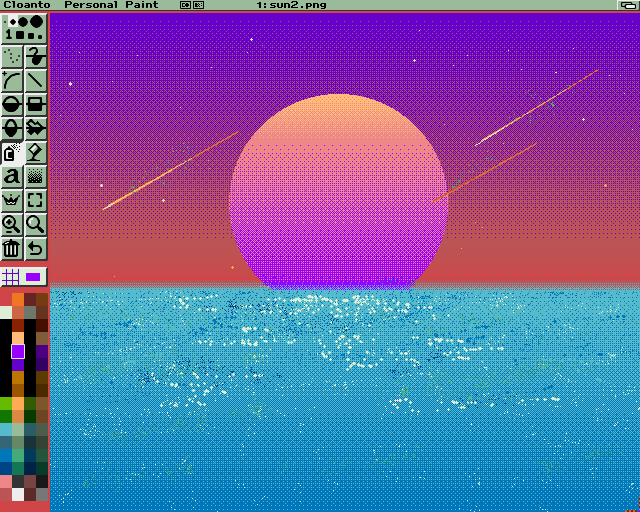Choose the text tool with letter a

[12, 177]
